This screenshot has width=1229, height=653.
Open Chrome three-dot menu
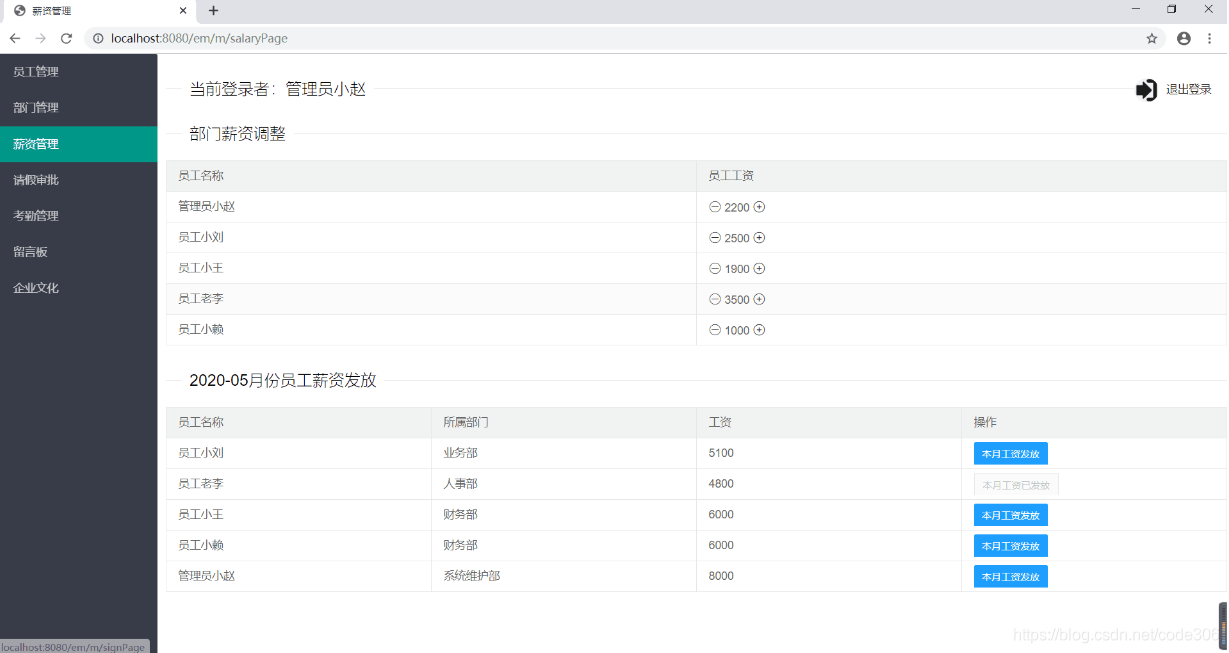point(1210,38)
